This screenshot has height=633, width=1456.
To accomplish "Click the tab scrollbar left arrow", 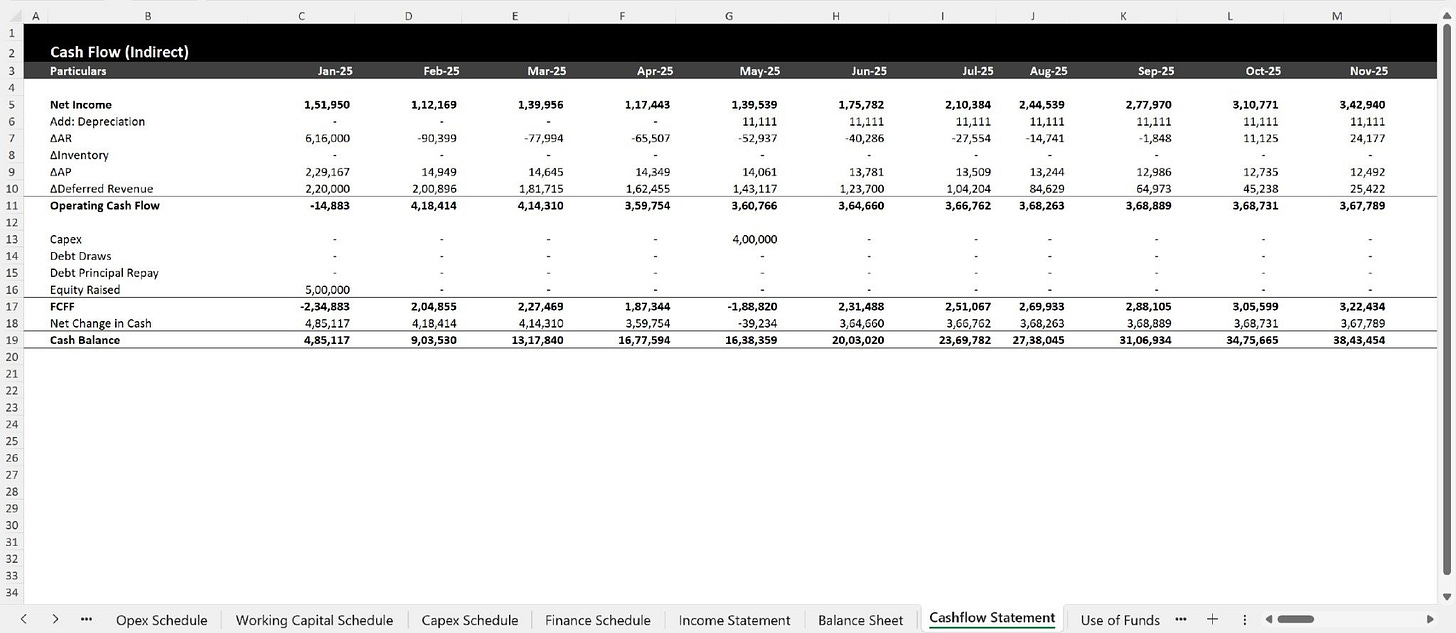I will tap(1271, 620).
